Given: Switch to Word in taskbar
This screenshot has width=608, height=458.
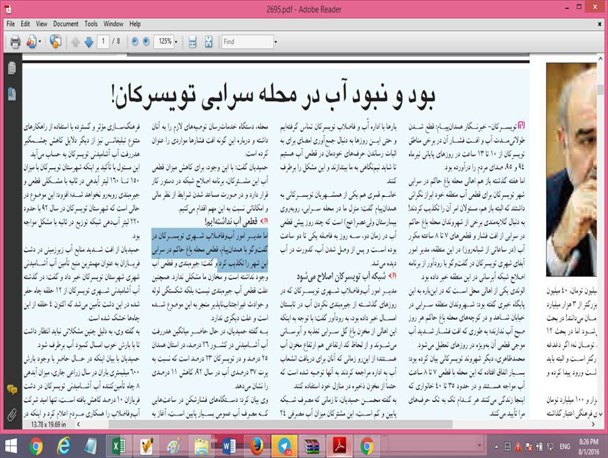Looking at the screenshot, I should (228, 446).
